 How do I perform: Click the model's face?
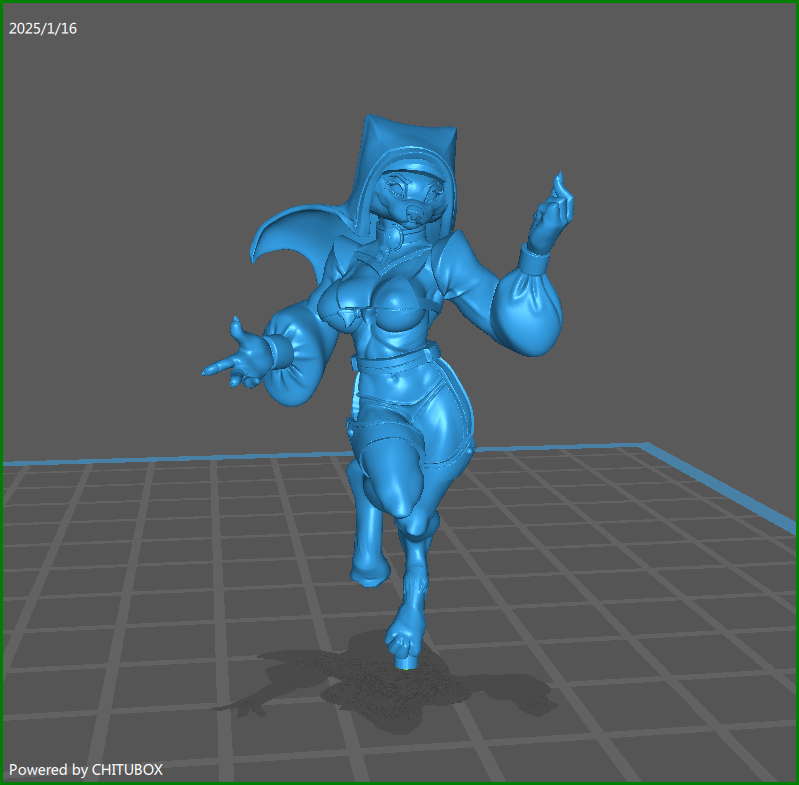[414, 198]
